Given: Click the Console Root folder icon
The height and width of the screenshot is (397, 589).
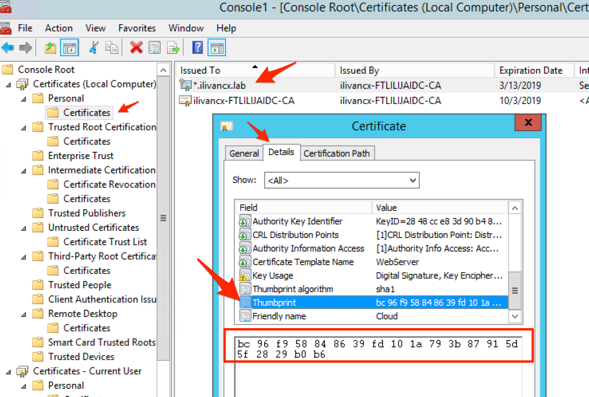Looking at the screenshot, I should 8,69.
